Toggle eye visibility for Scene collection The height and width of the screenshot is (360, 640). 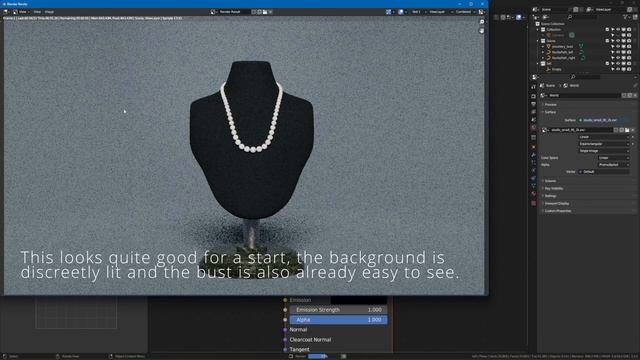click(618, 41)
